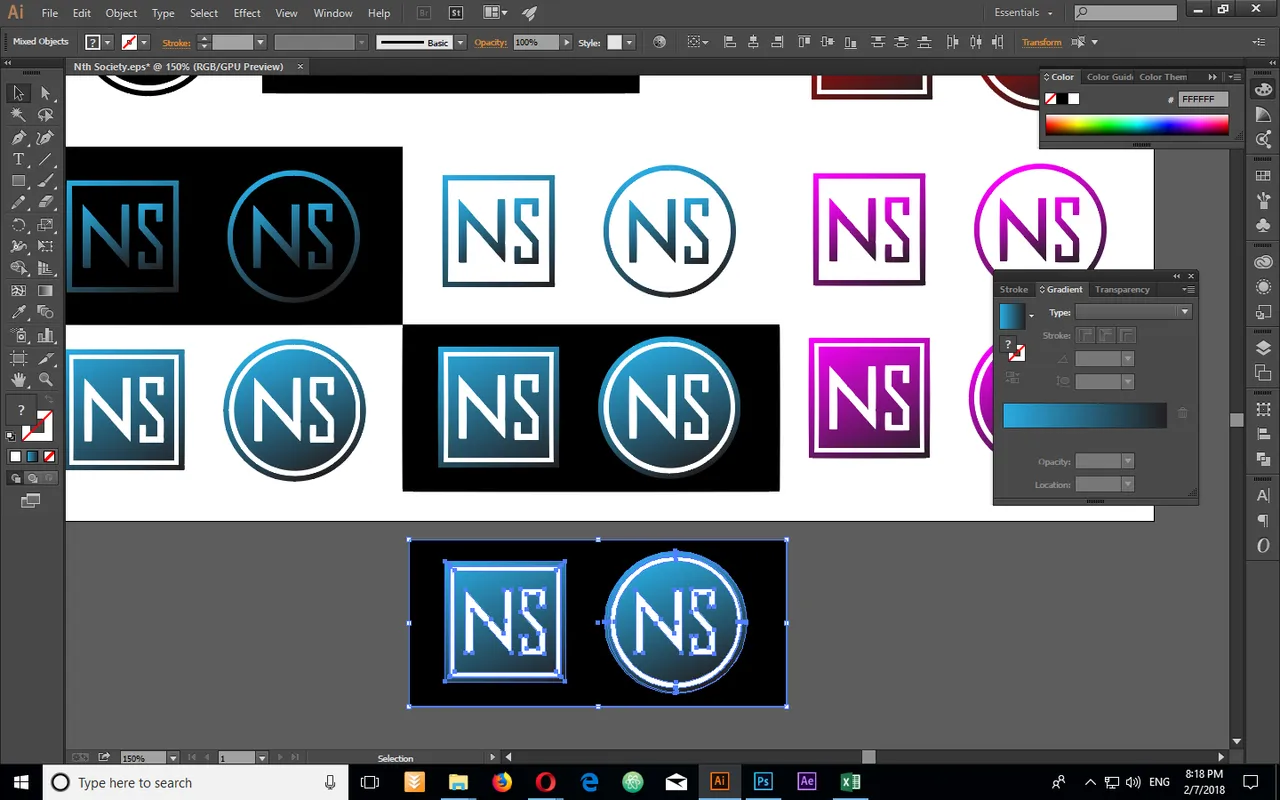This screenshot has width=1280, height=800.
Task: Pick a color from the color spectrum bar
Action: click(x=1136, y=125)
